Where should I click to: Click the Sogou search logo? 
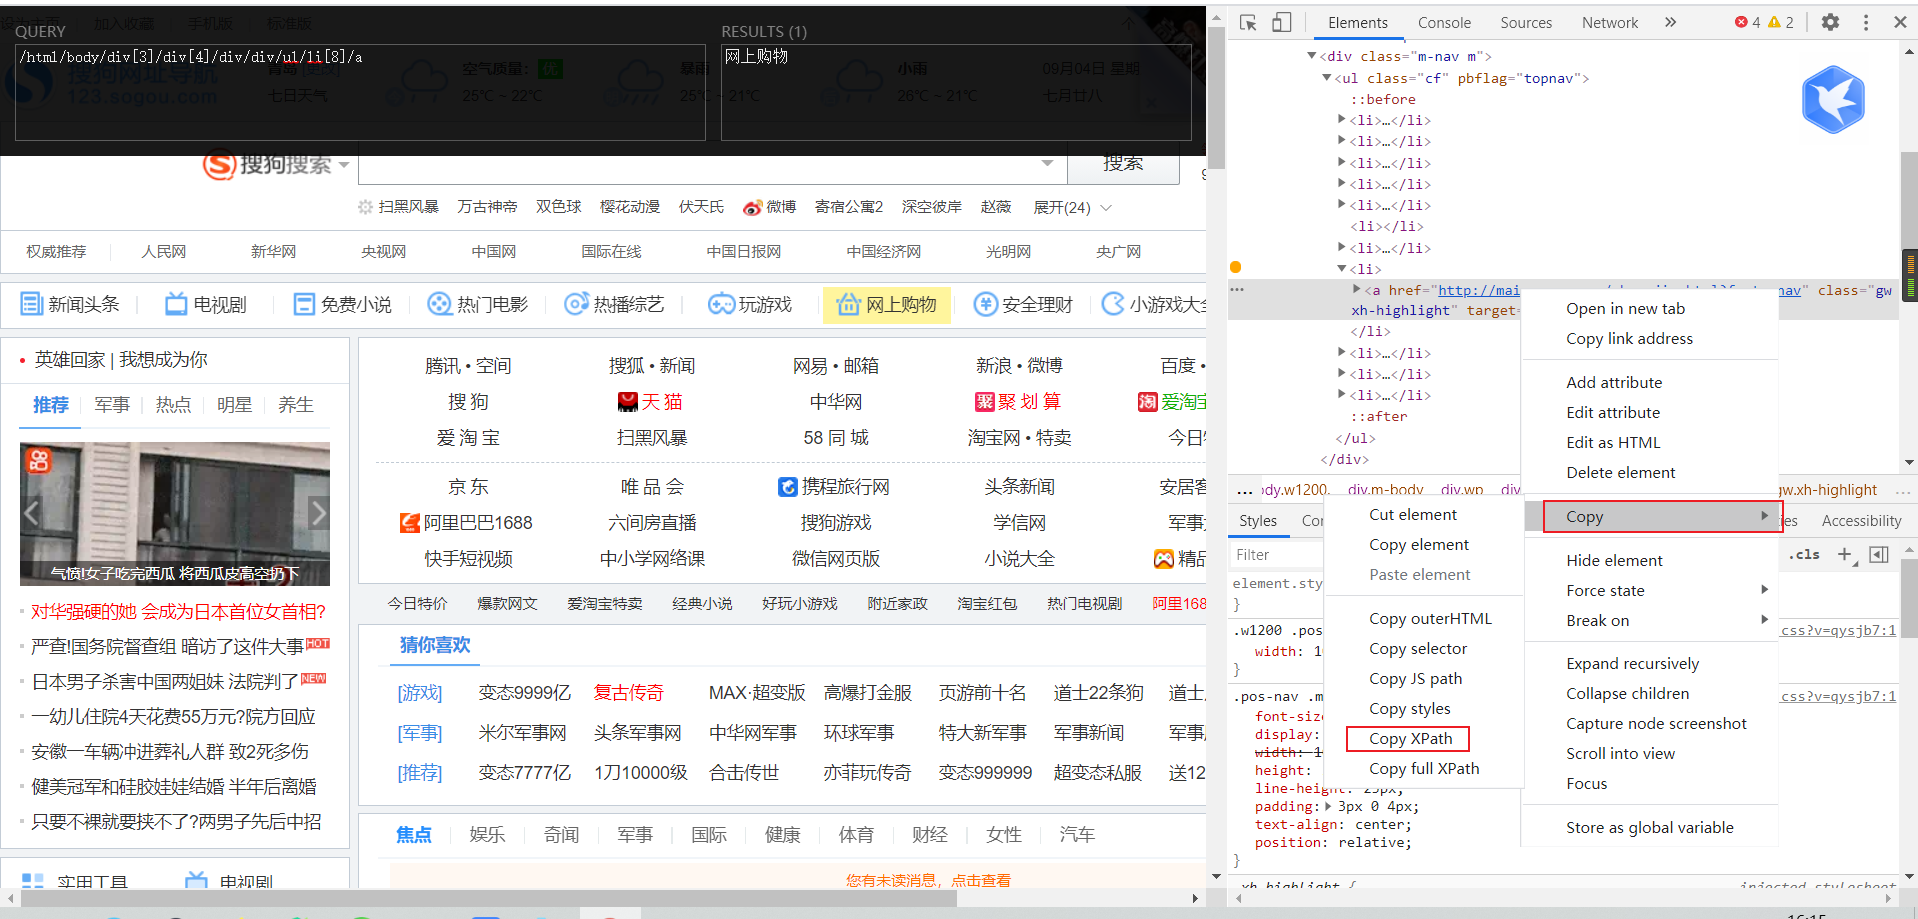click(268, 164)
